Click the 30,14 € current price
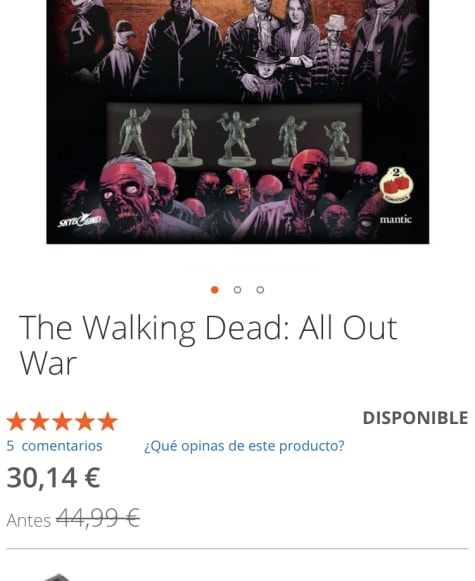The height and width of the screenshot is (581, 475). 54,478
